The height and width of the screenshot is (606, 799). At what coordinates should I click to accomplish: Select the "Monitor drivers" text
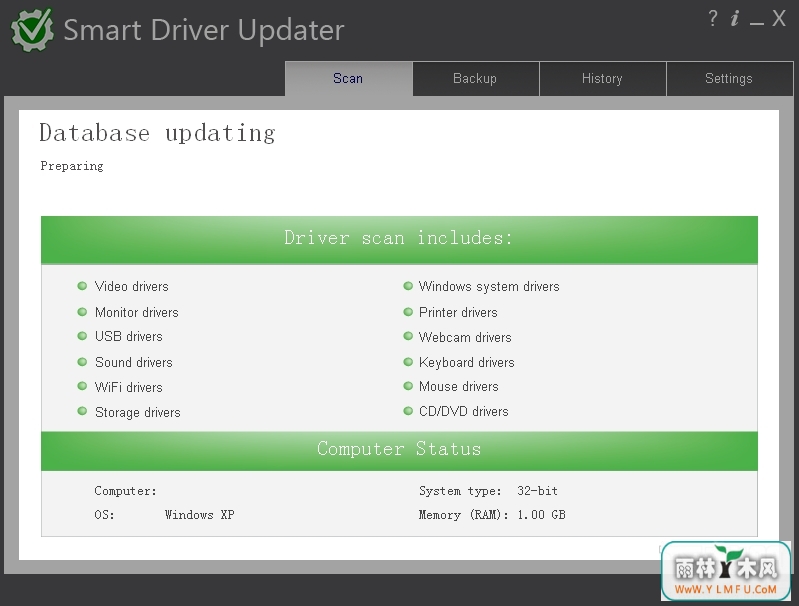pyautogui.click(x=137, y=312)
